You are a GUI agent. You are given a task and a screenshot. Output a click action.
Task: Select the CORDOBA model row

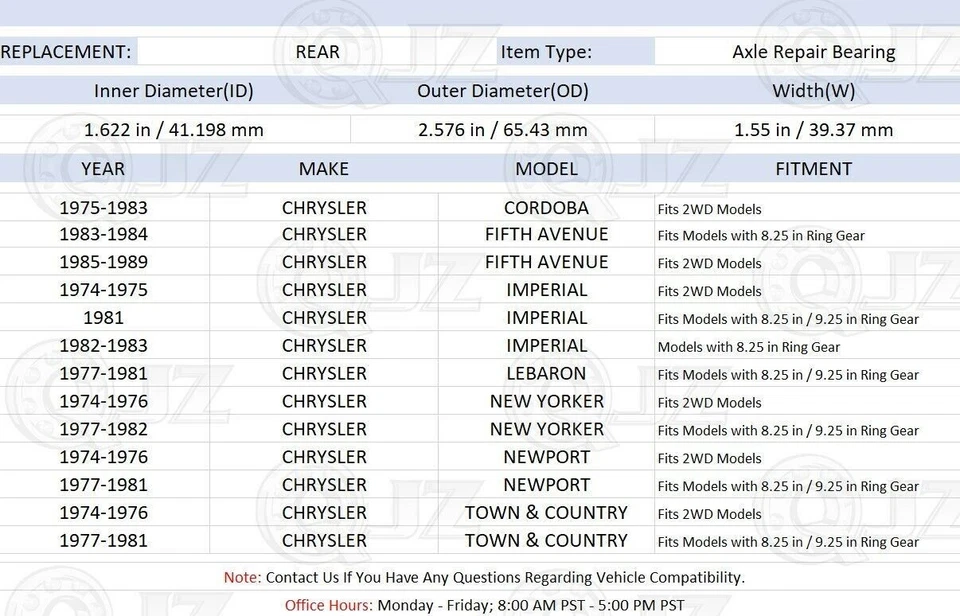pos(546,207)
